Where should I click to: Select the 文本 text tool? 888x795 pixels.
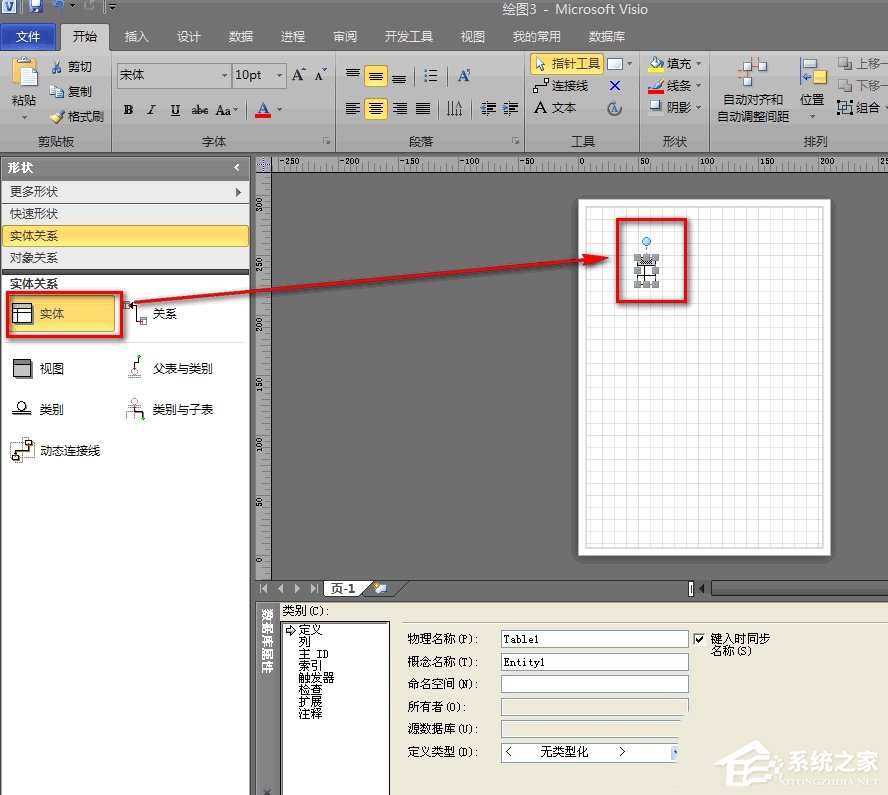coord(563,107)
